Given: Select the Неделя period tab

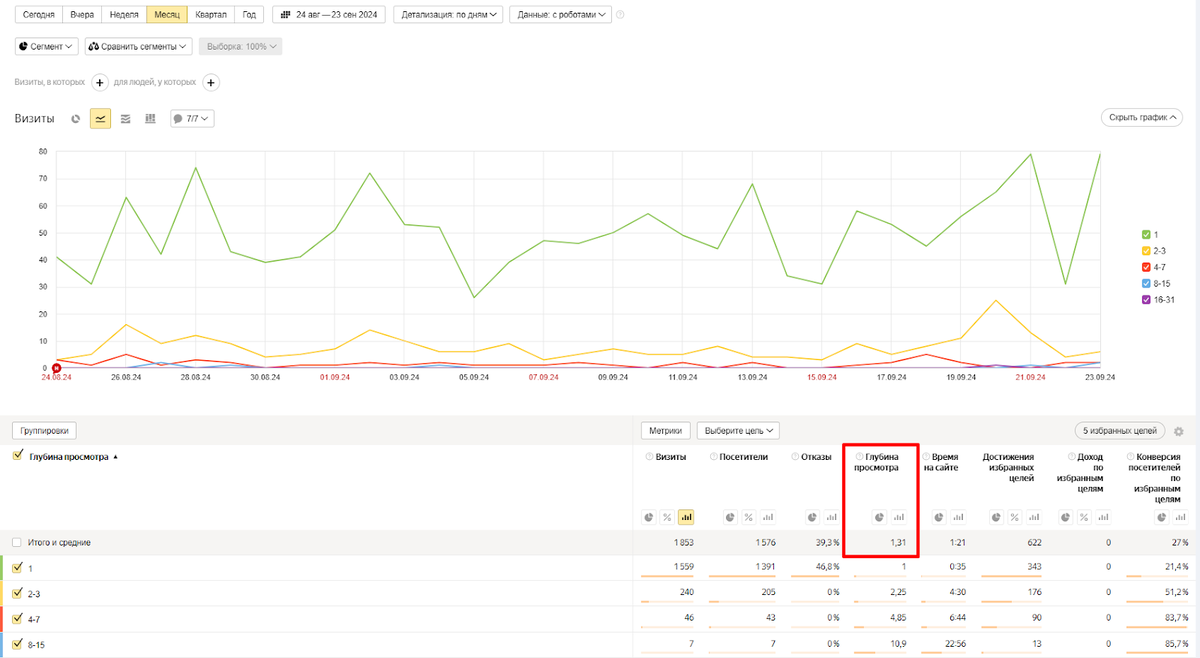Looking at the screenshot, I should [x=124, y=15].
